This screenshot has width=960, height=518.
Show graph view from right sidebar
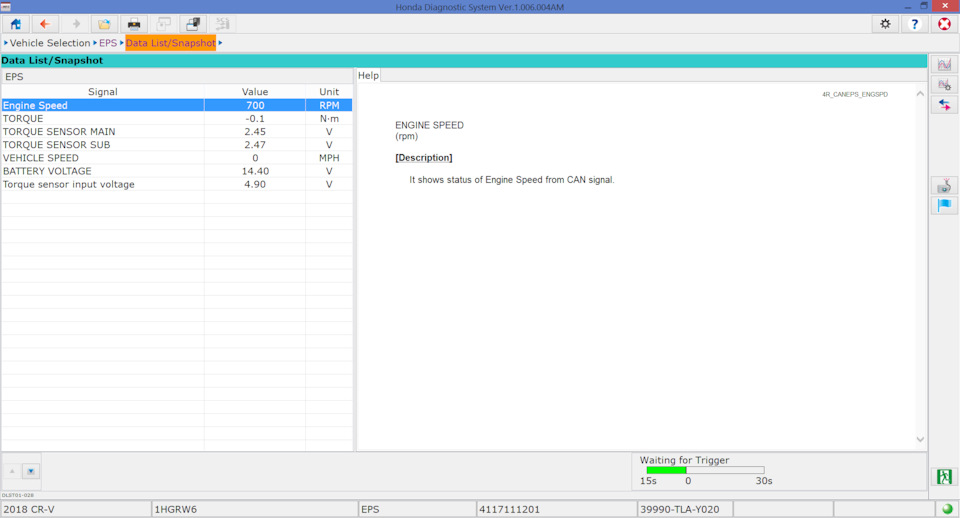(944, 64)
